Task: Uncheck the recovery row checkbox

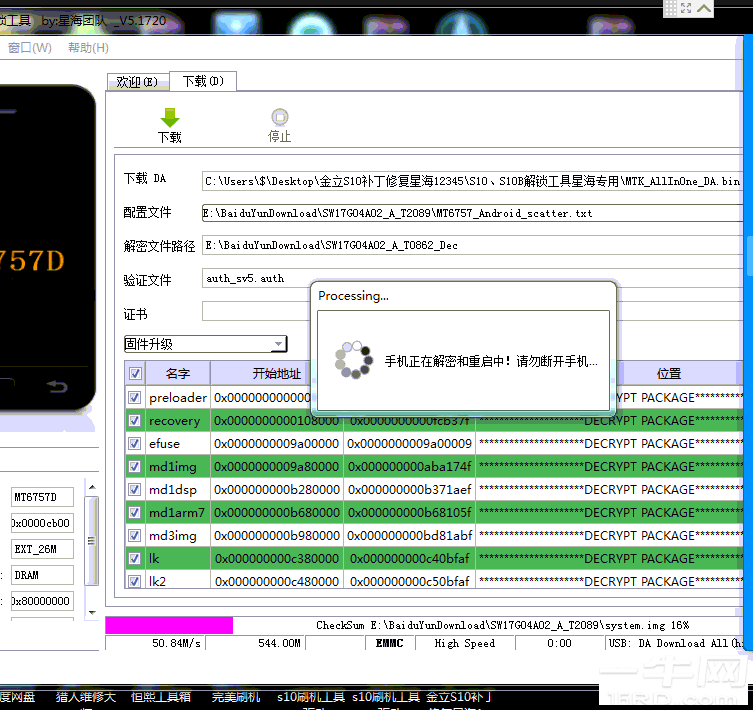Action: point(134,420)
